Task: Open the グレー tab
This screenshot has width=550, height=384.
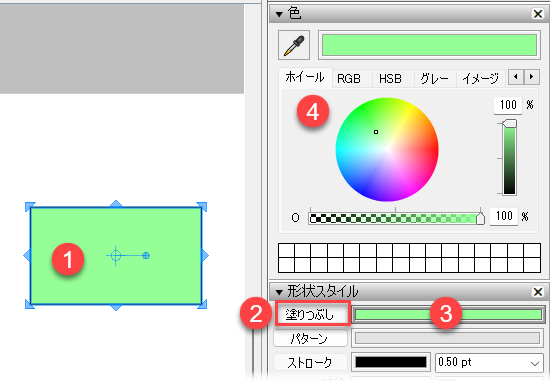Action: pyautogui.click(x=434, y=79)
